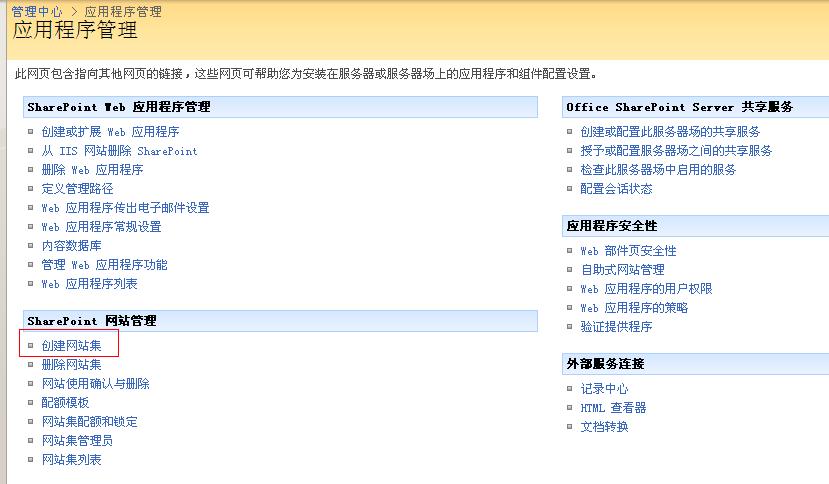This screenshot has height=484, width=829.
Task: Open Web 应用程序的策略 link
Action: [634, 308]
